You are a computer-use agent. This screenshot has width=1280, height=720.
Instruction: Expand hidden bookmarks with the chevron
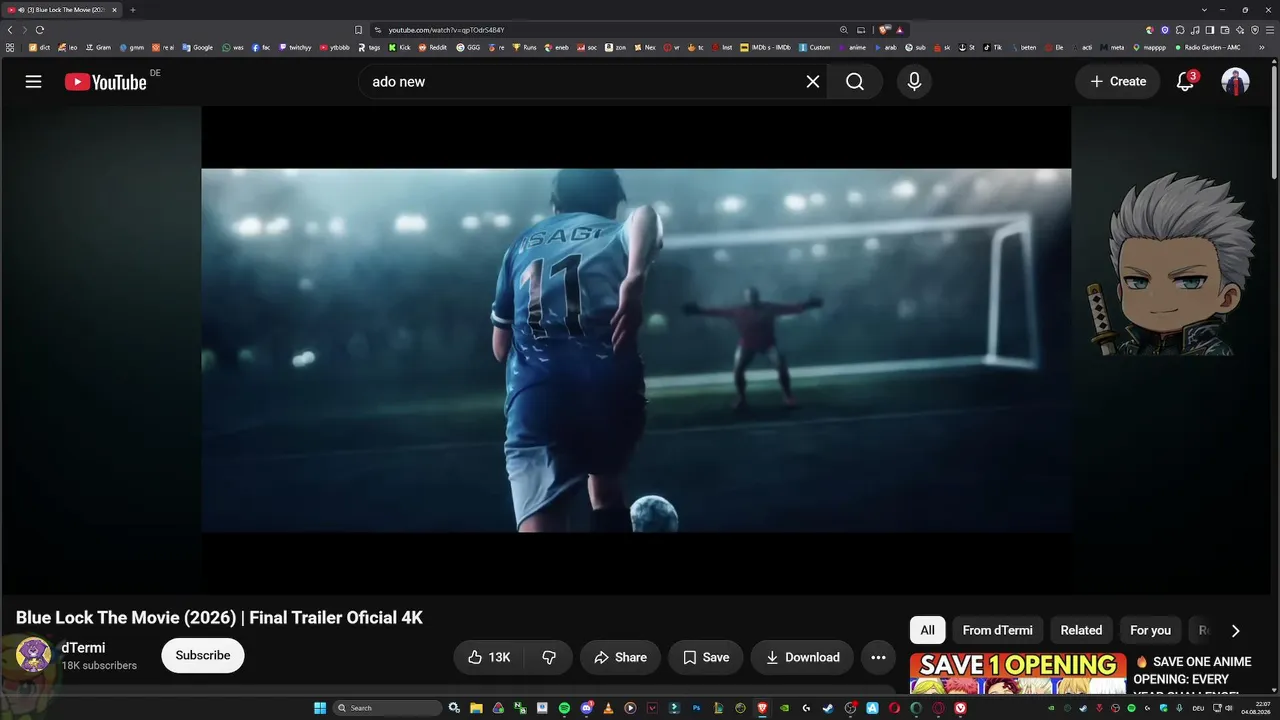[1263, 47]
